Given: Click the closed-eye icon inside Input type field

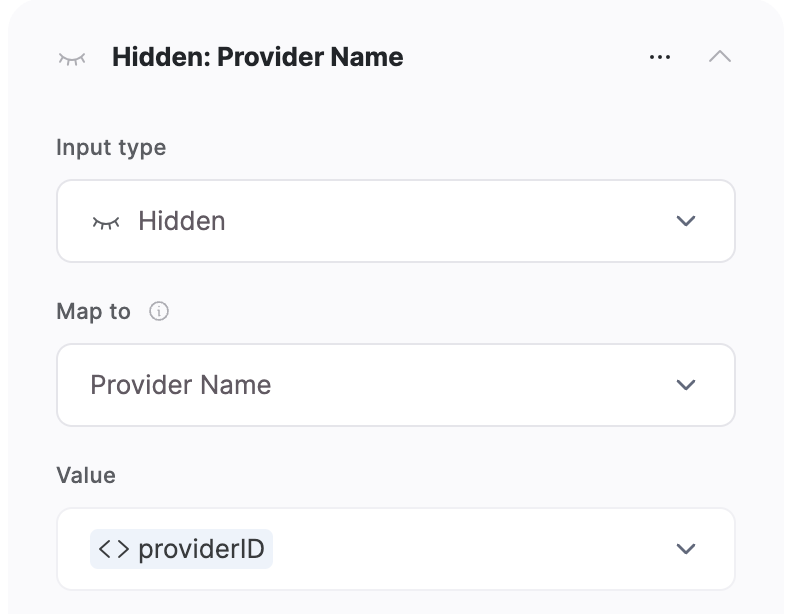Looking at the screenshot, I should point(106,222).
